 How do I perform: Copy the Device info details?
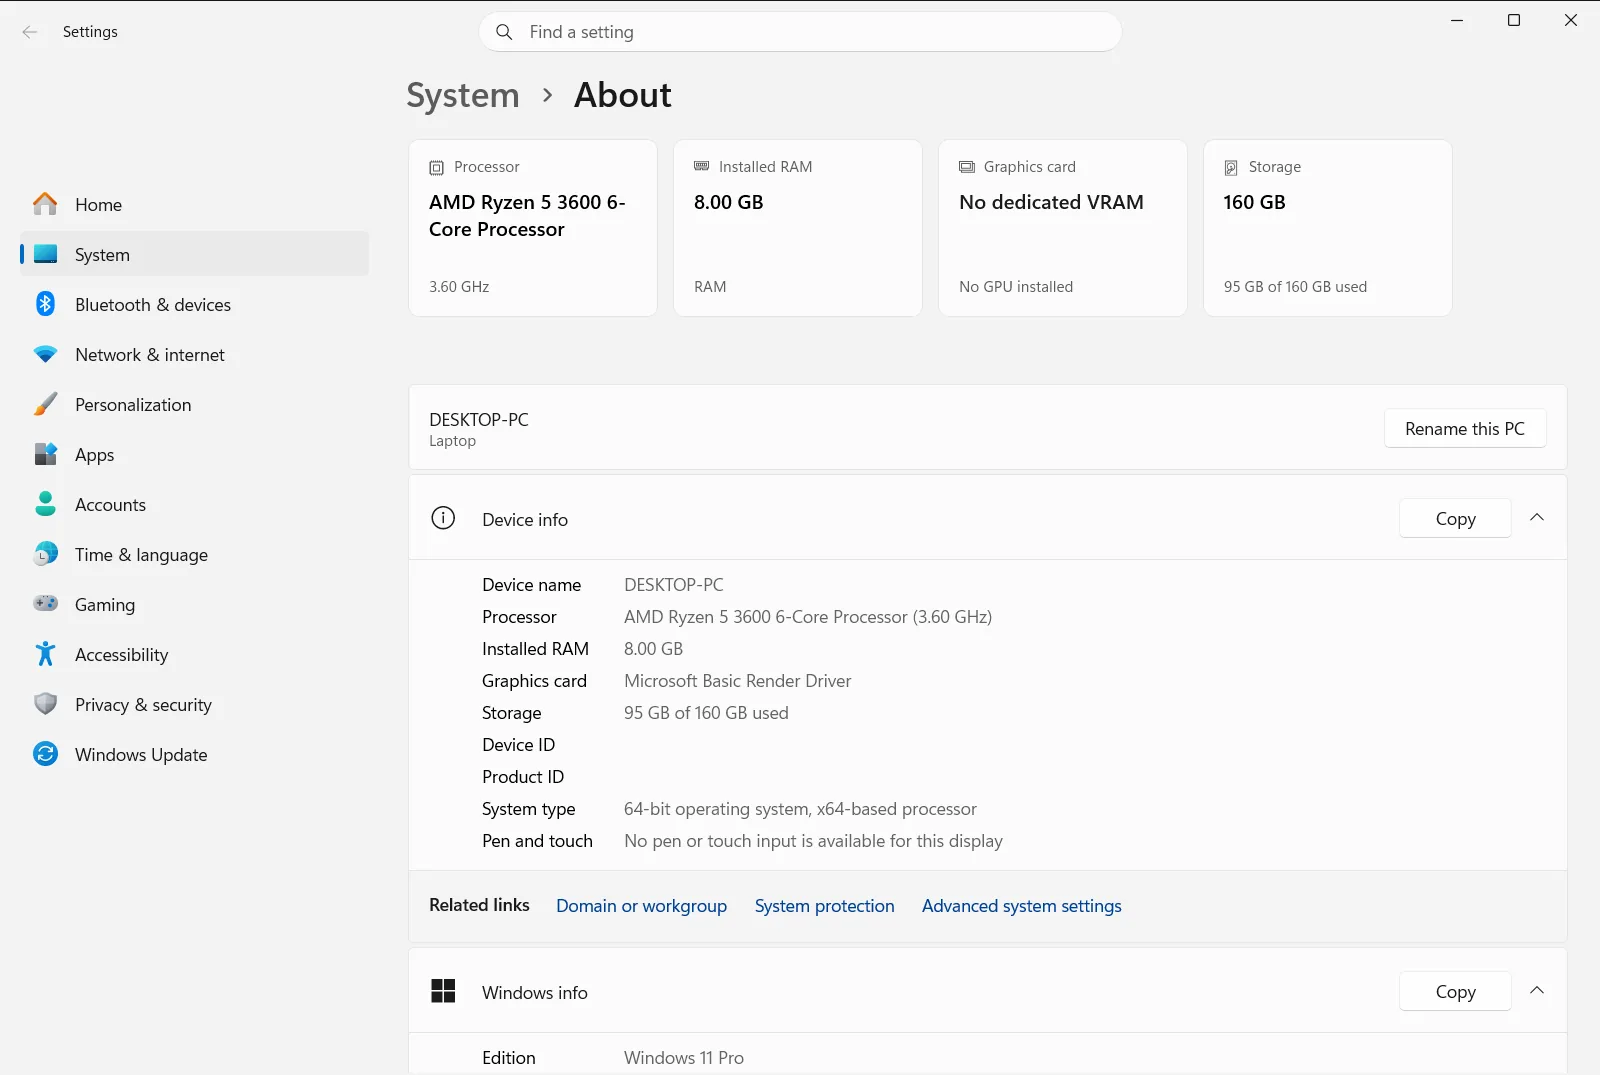click(x=1455, y=519)
